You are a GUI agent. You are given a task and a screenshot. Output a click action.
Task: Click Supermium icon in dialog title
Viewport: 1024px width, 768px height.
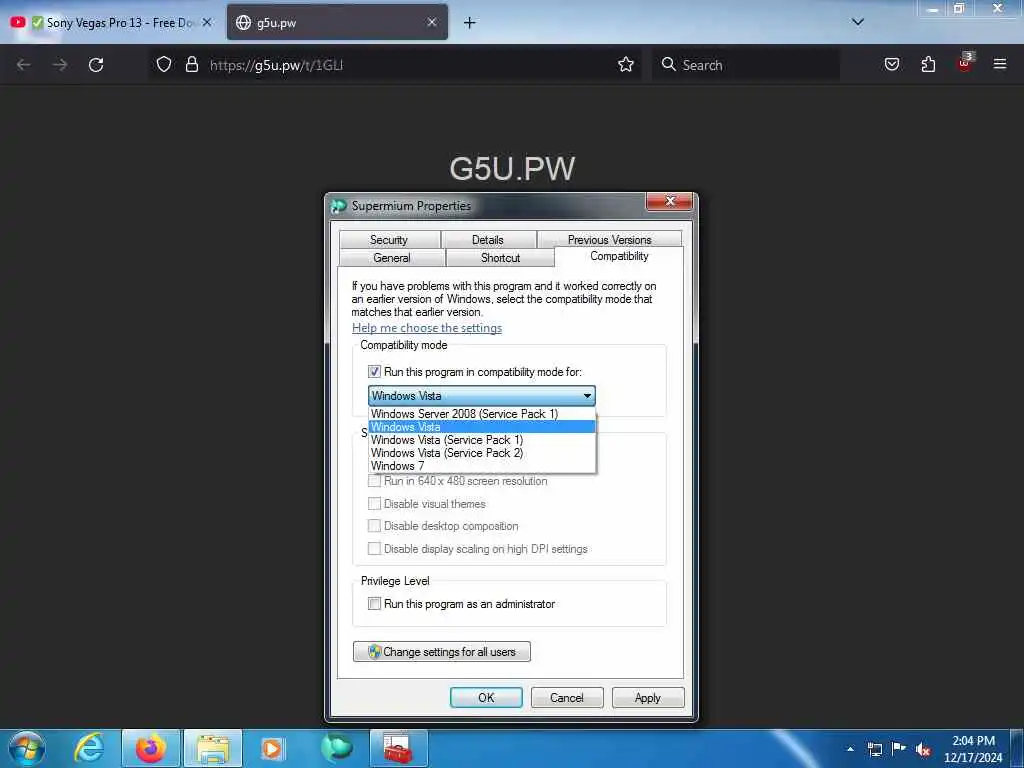coord(338,206)
